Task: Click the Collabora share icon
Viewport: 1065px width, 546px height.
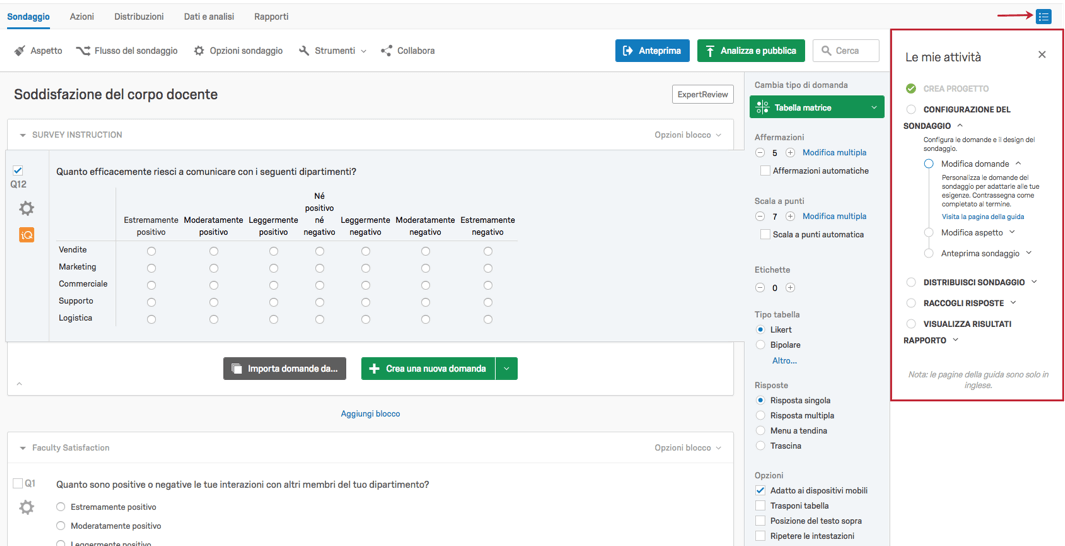Action: click(x=387, y=51)
